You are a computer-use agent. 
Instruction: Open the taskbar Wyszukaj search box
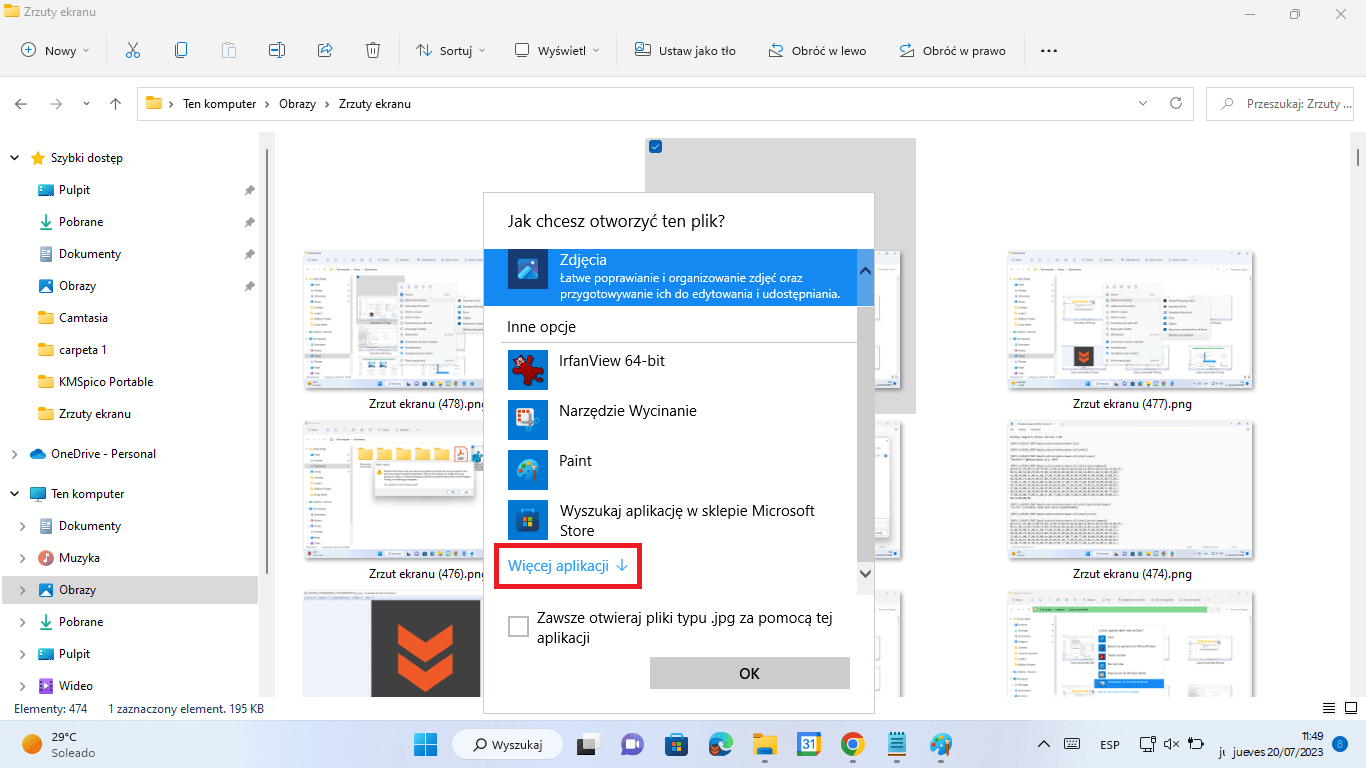(507, 744)
